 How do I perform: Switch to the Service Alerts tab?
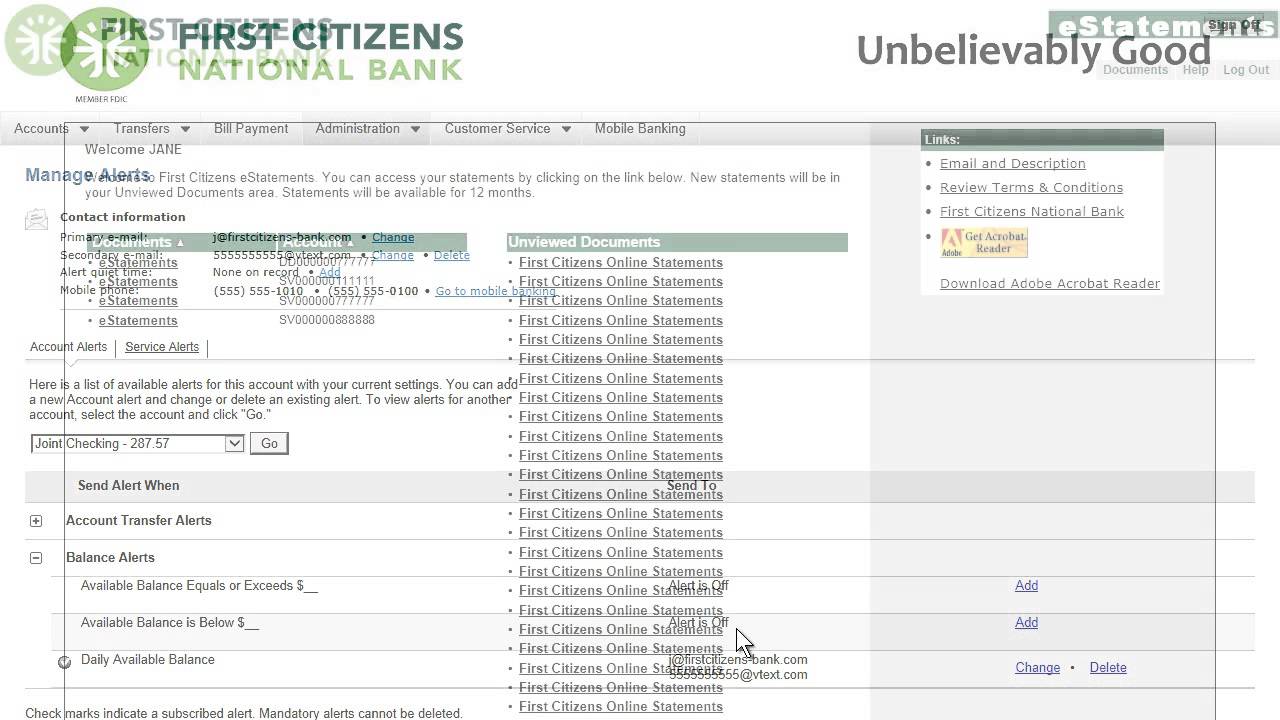point(162,347)
